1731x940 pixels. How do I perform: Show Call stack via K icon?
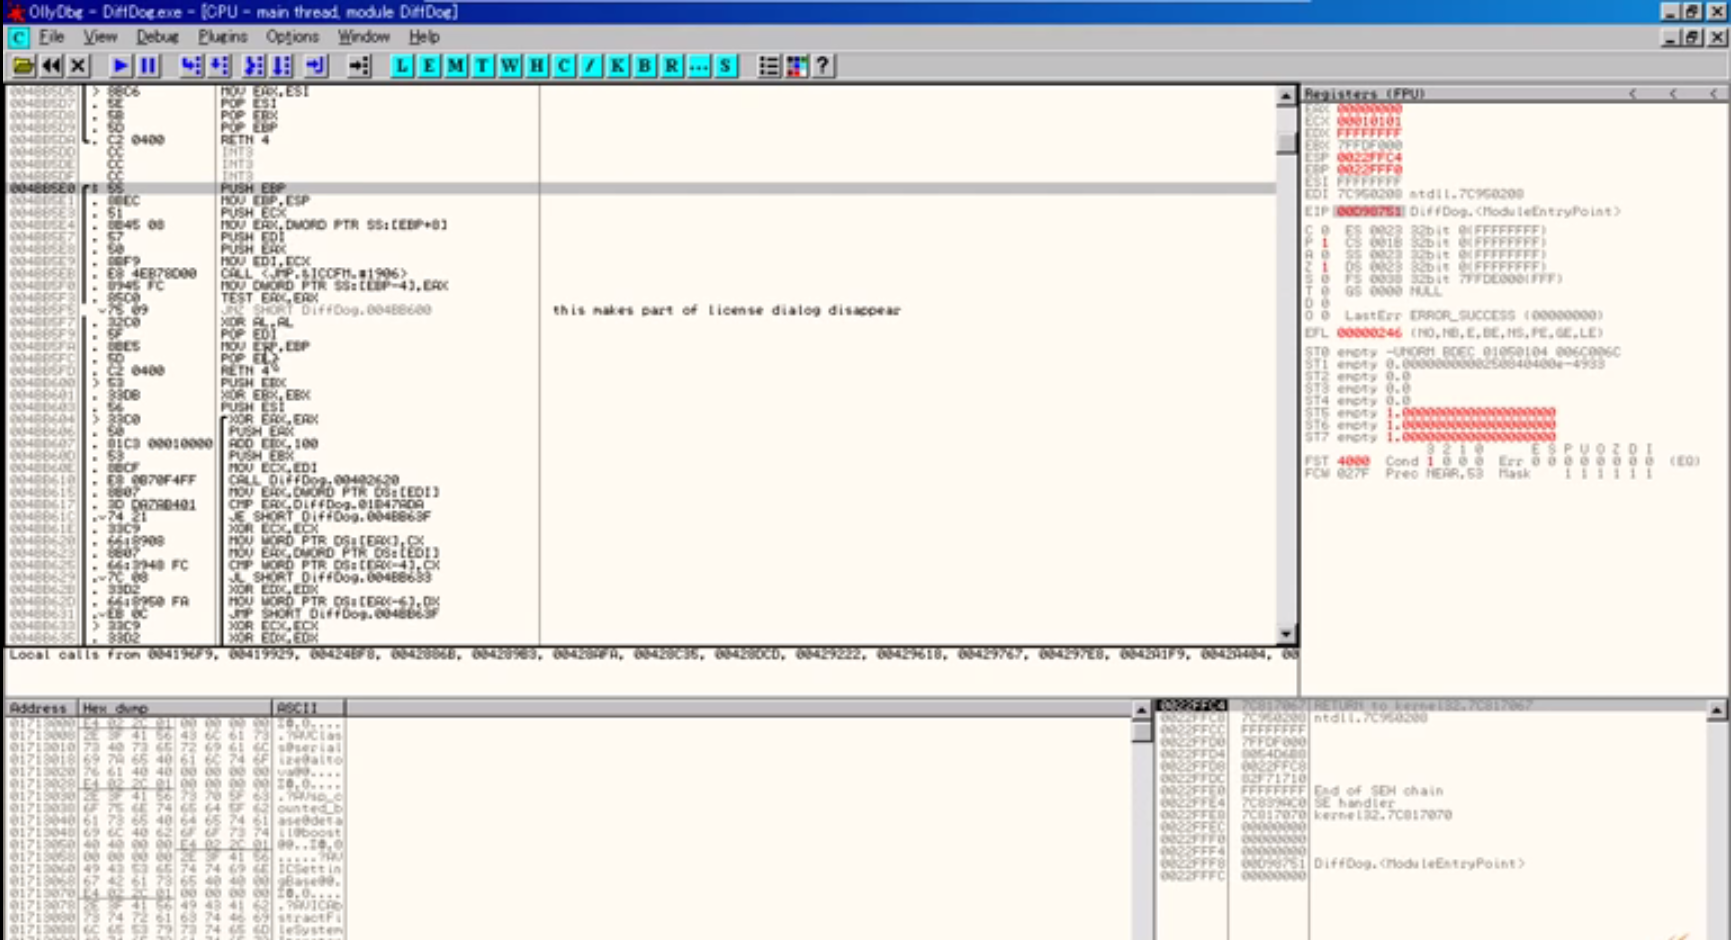618,66
